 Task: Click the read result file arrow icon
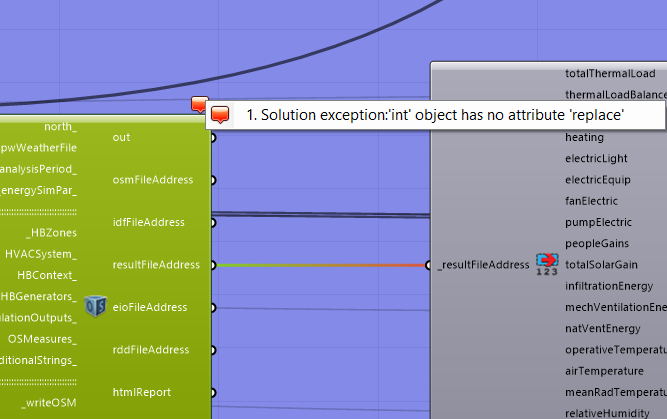(547, 264)
